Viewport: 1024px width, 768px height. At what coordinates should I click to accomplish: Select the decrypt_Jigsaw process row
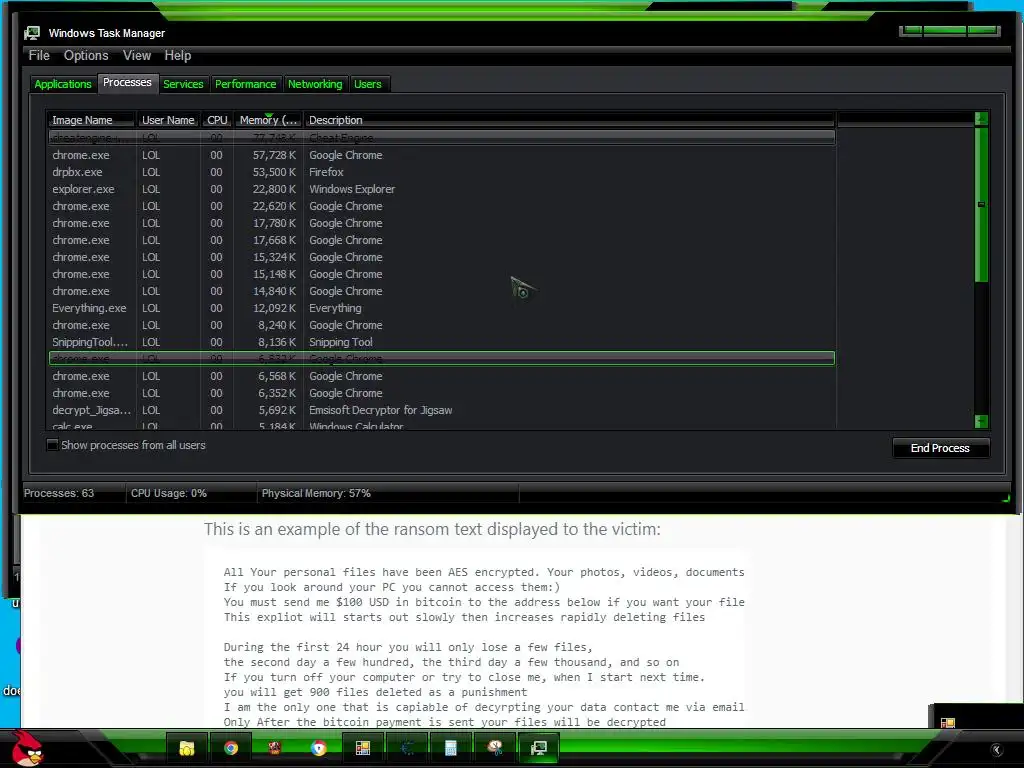tap(441, 410)
